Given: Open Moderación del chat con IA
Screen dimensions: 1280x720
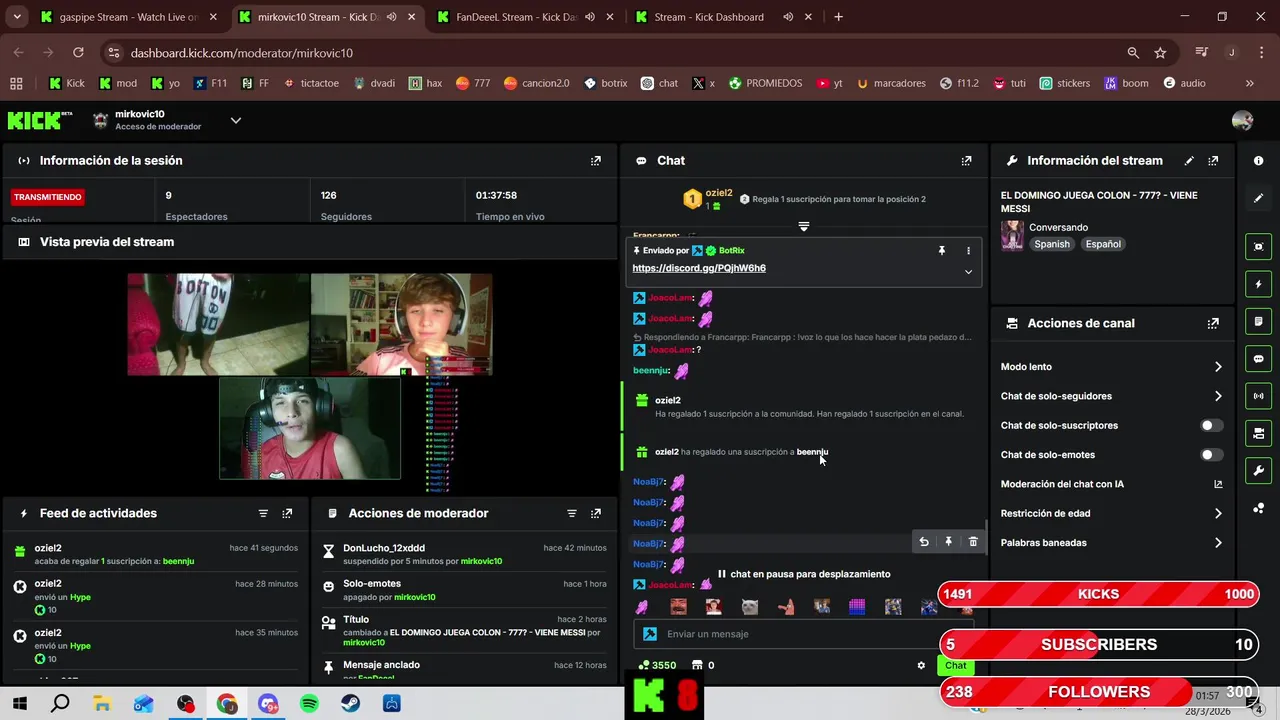Looking at the screenshot, I should coord(1111,484).
